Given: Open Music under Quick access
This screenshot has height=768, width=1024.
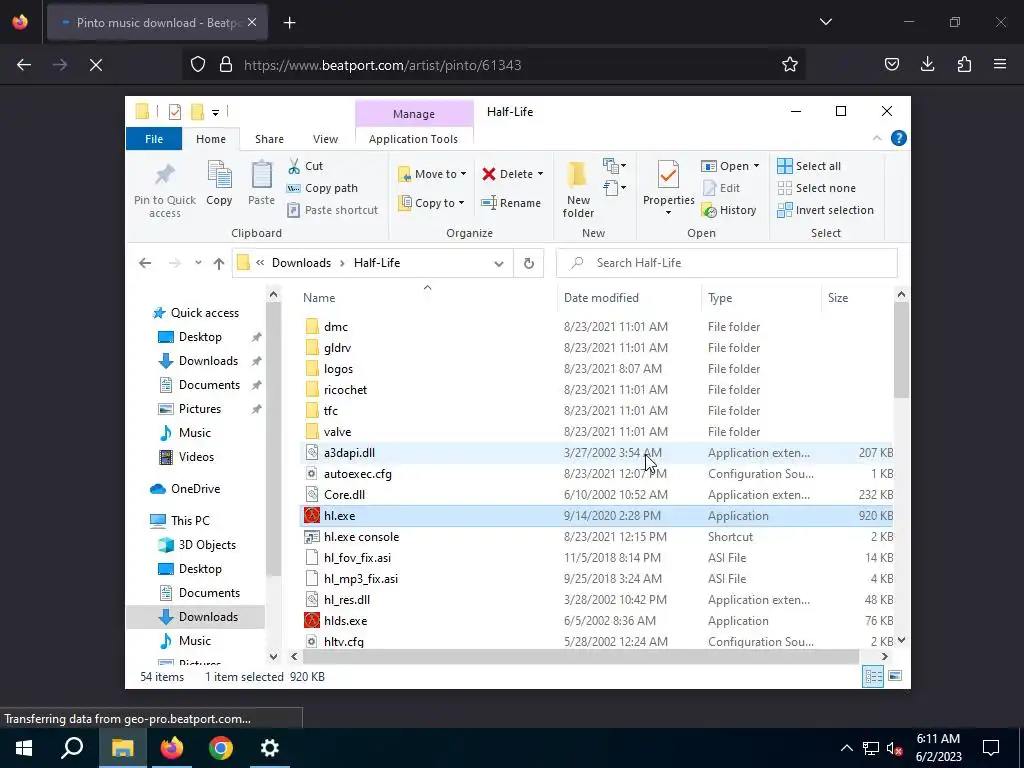Looking at the screenshot, I should 195,432.
